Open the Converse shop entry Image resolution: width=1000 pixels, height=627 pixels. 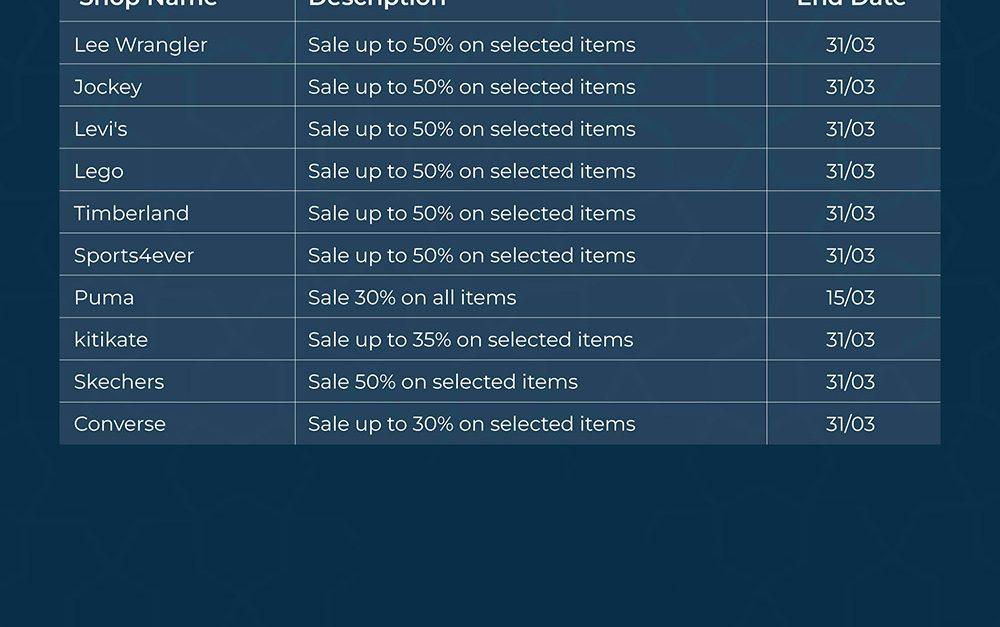(120, 423)
